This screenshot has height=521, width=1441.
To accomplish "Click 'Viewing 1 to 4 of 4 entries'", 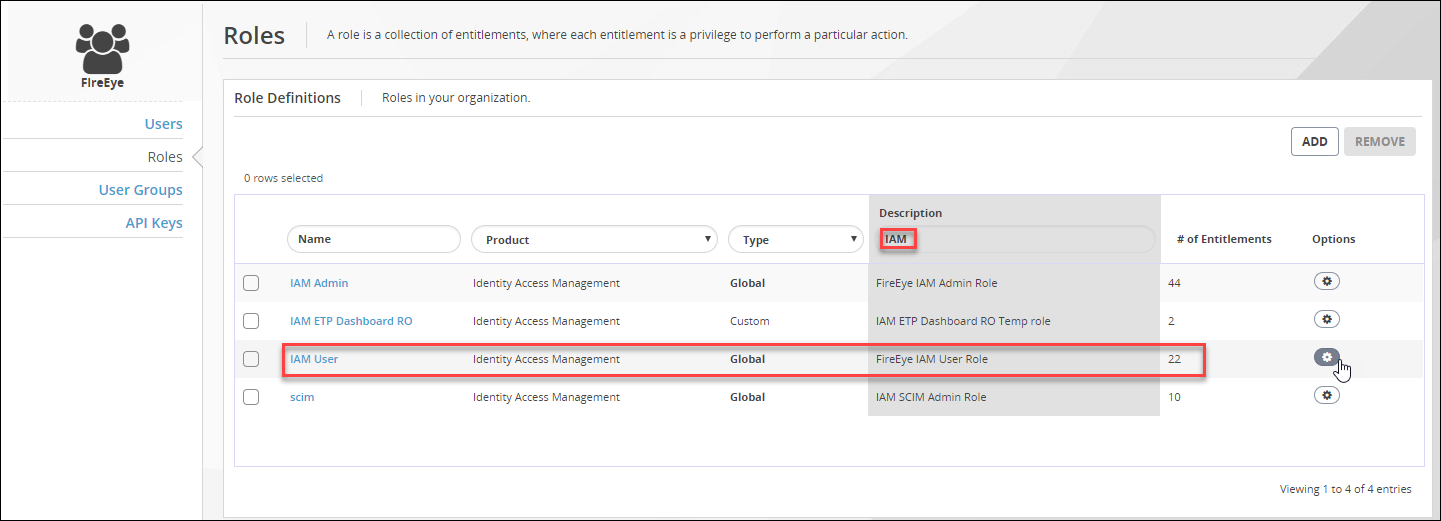I will [1346, 489].
